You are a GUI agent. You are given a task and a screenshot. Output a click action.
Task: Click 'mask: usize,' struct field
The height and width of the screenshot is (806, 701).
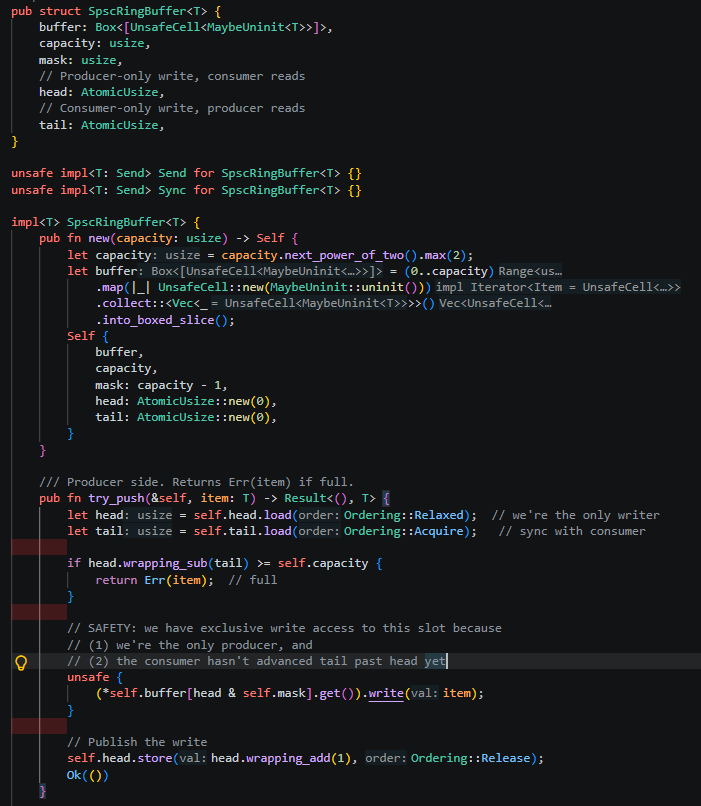(x=81, y=60)
